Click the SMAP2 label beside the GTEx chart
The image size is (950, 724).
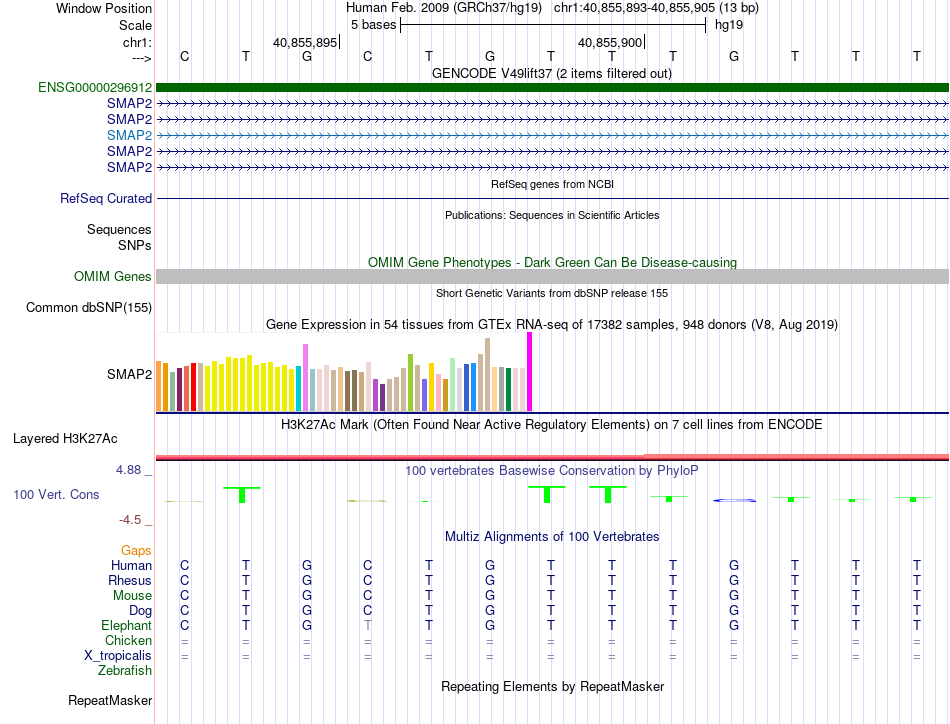[x=130, y=374]
